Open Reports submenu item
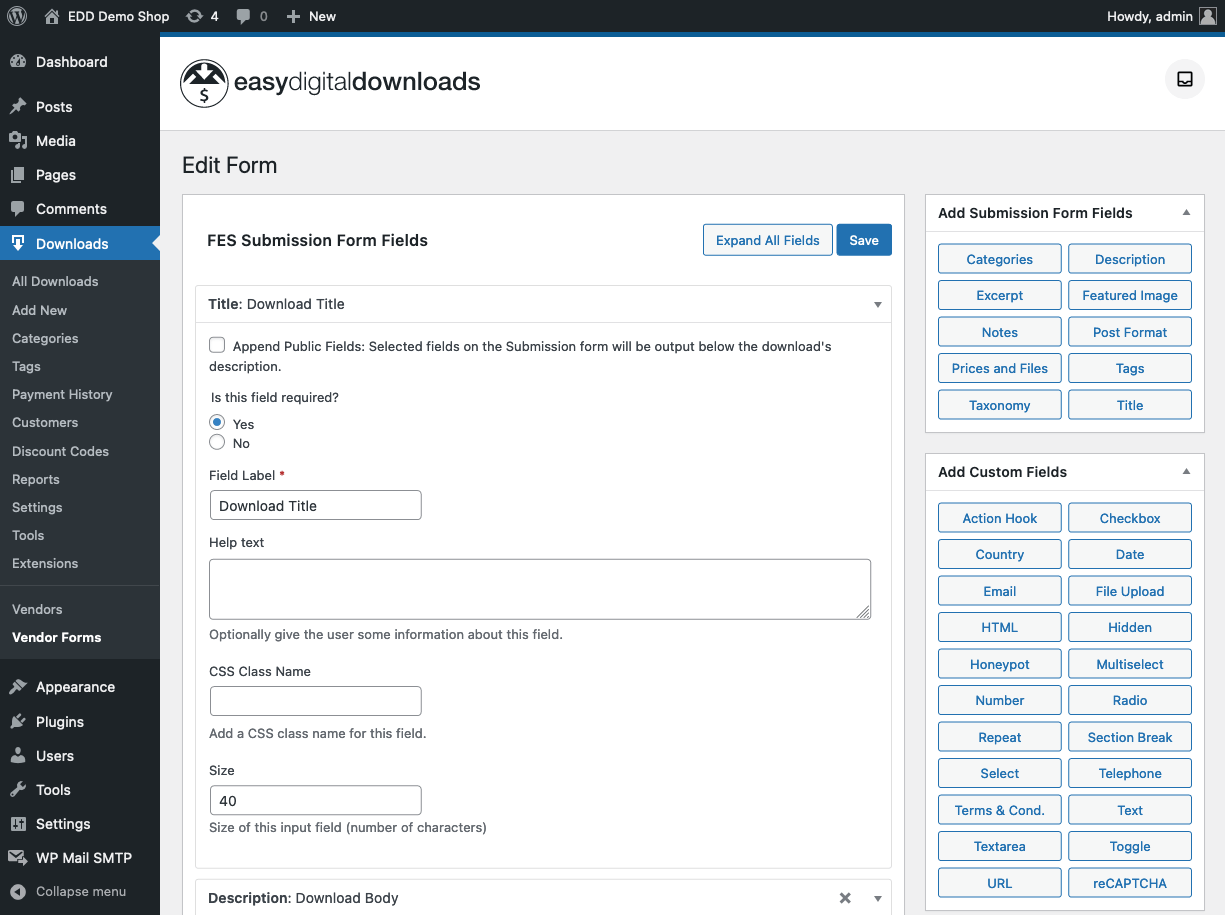The height and width of the screenshot is (915, 1225). pos(36,479)
